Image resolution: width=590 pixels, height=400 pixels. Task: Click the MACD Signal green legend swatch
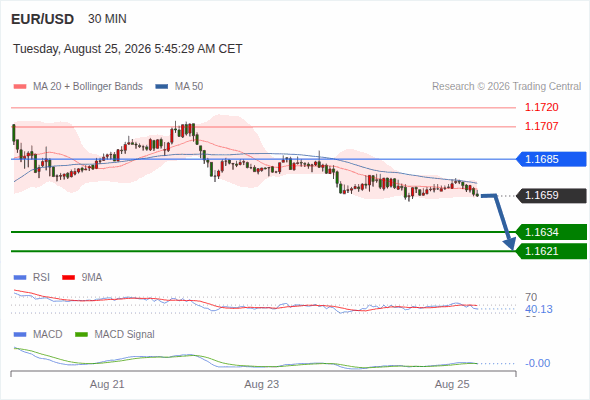(x=81, y=335)
